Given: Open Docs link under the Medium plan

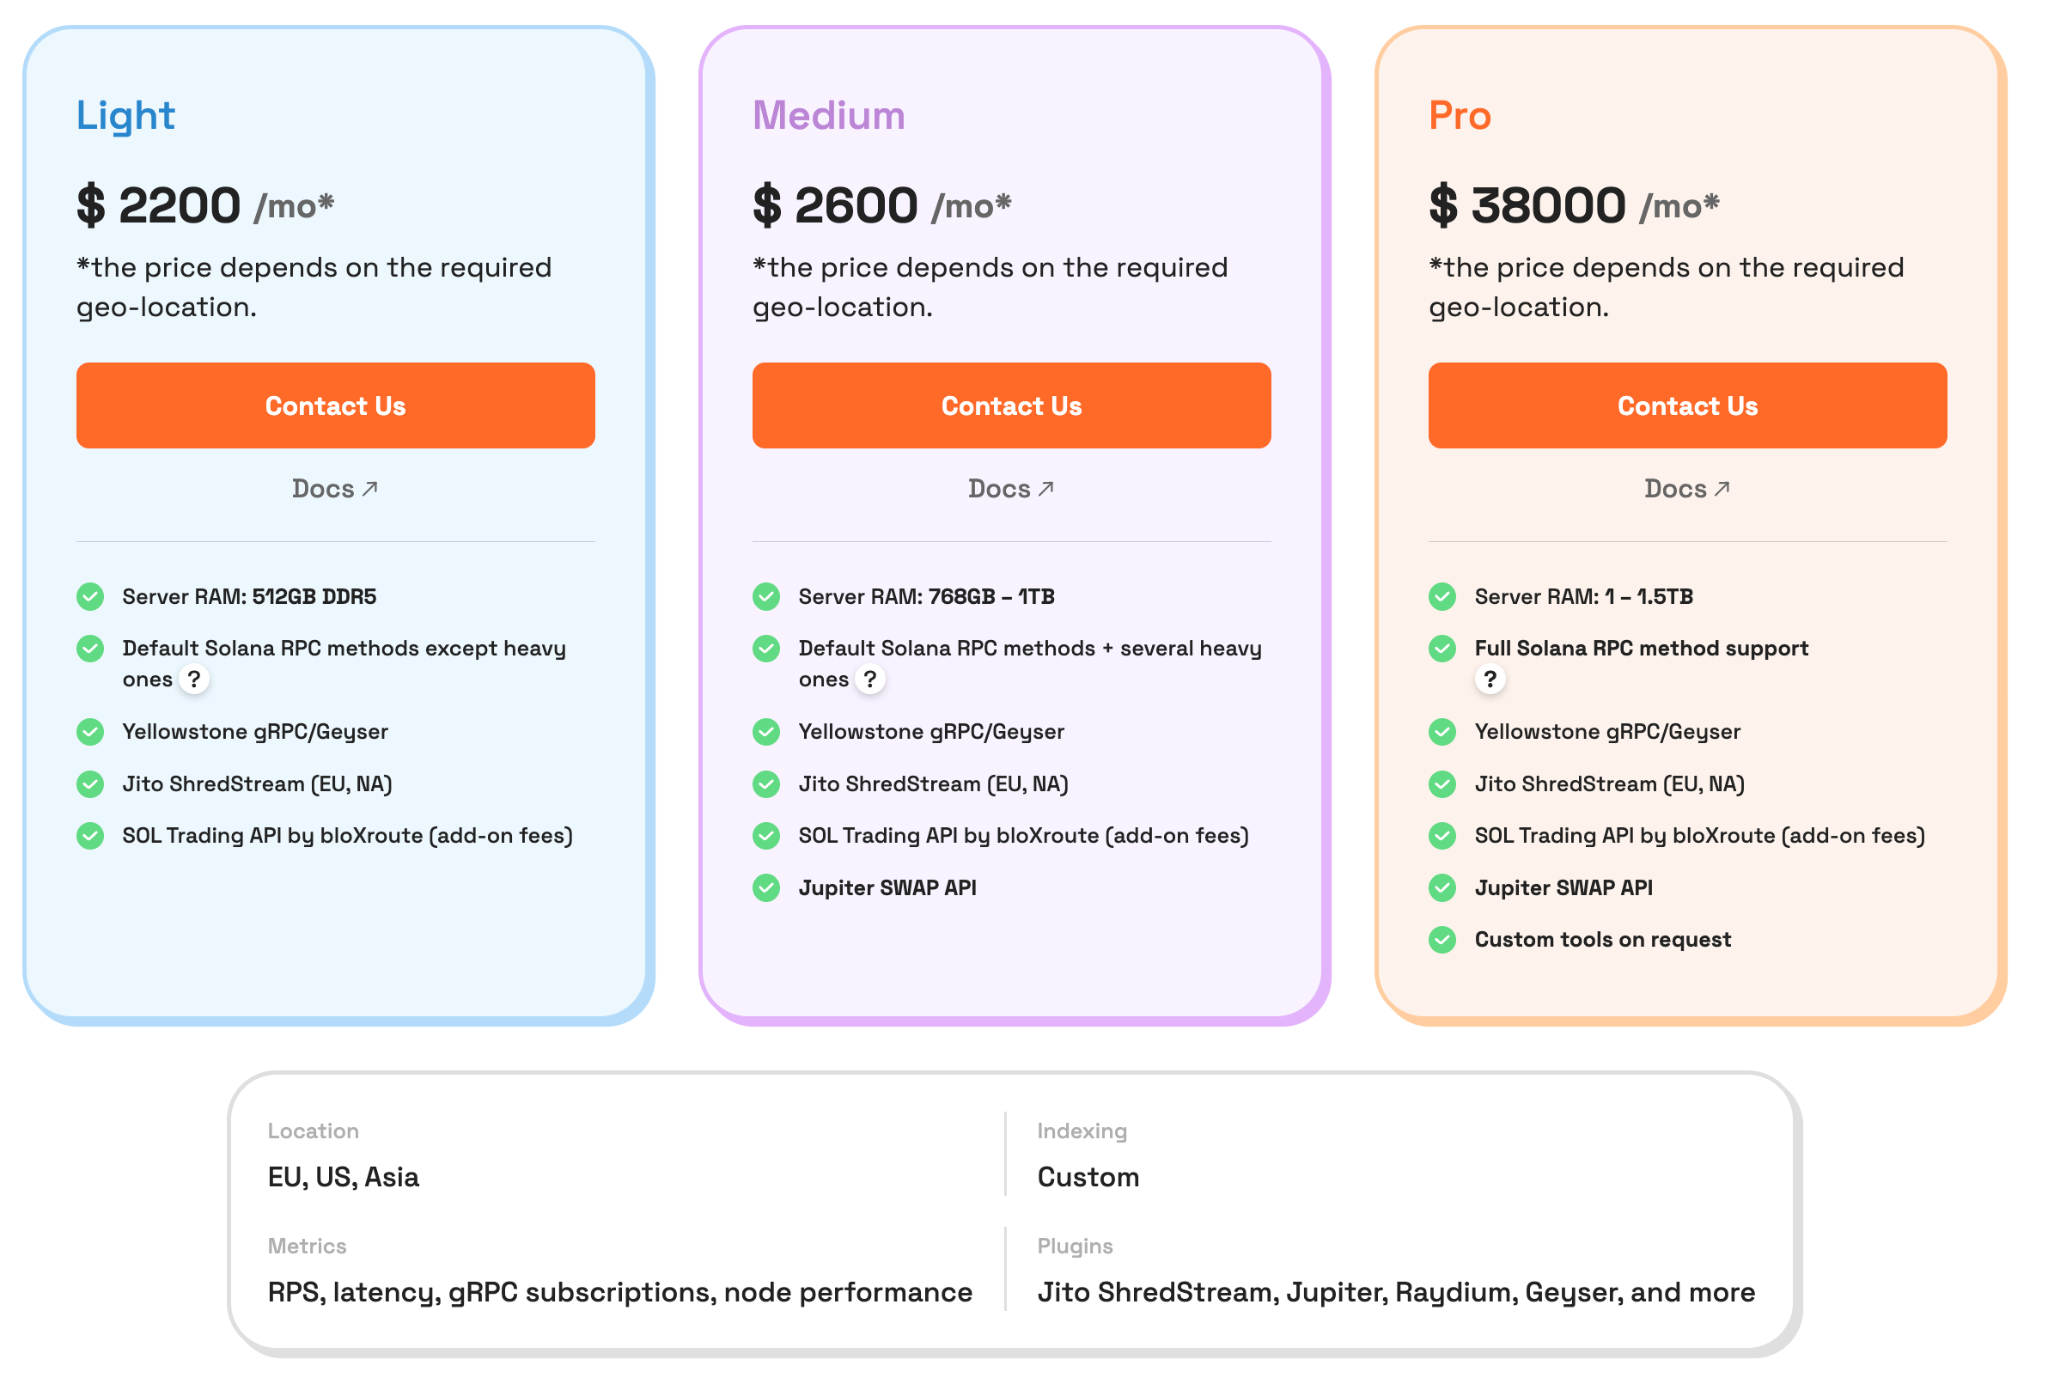Looking at the screenshot, I should [1011, 488].
